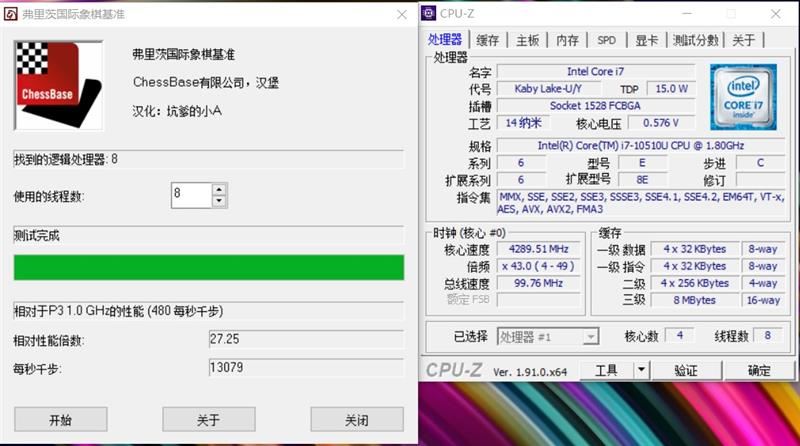Screen dimensions: 800x446
Task: Expand the 工具 dropdown arrow
Action: [x=641, y=370]
